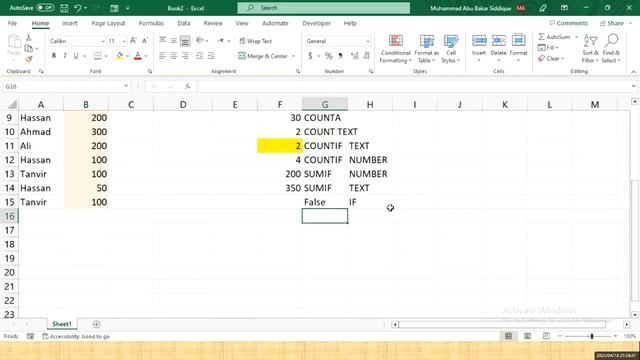Open Cell Styles gallery

click(451, 49)
